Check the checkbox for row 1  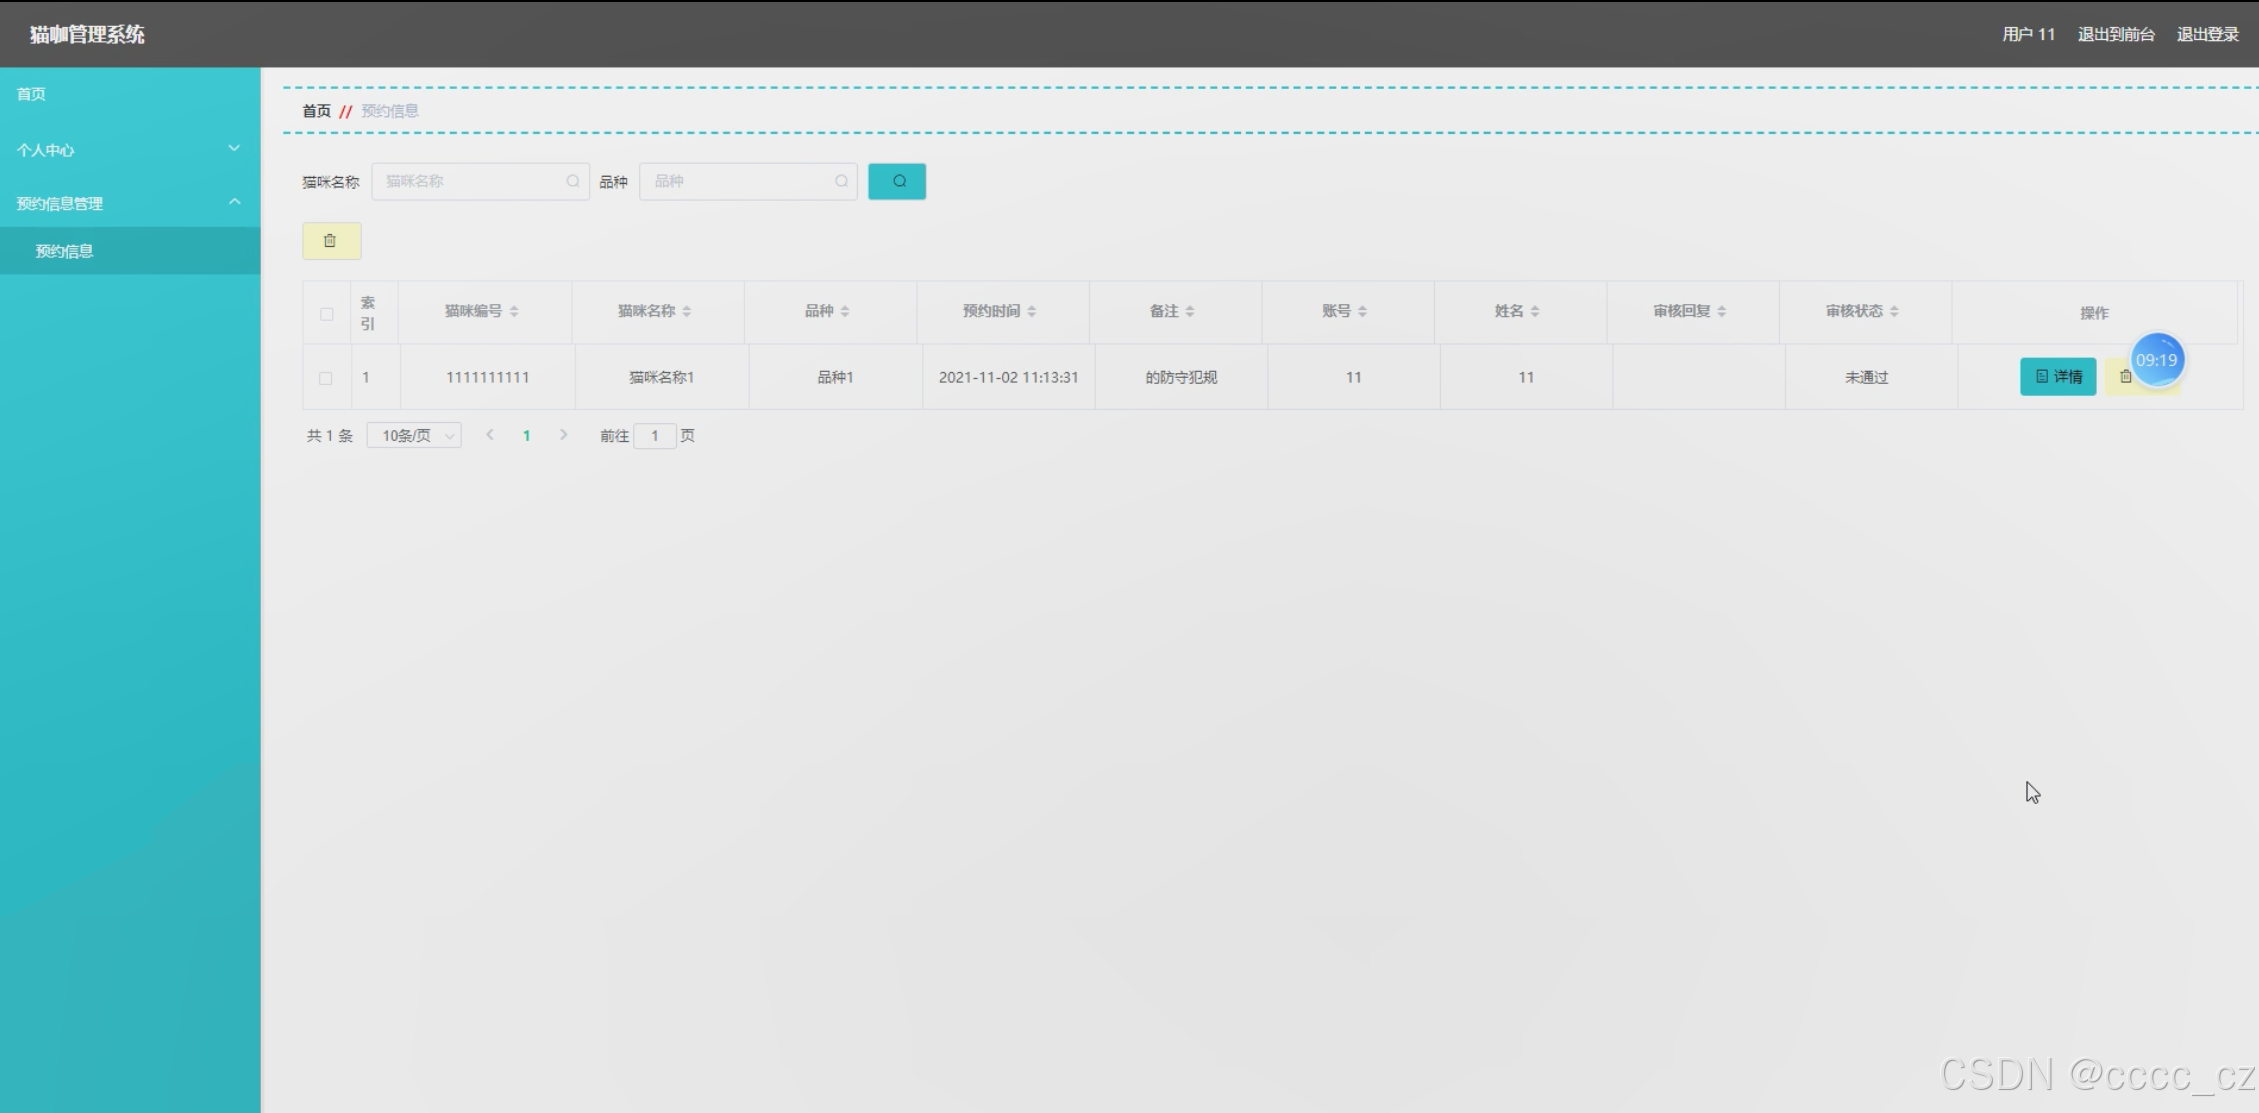tap(325, 378)
